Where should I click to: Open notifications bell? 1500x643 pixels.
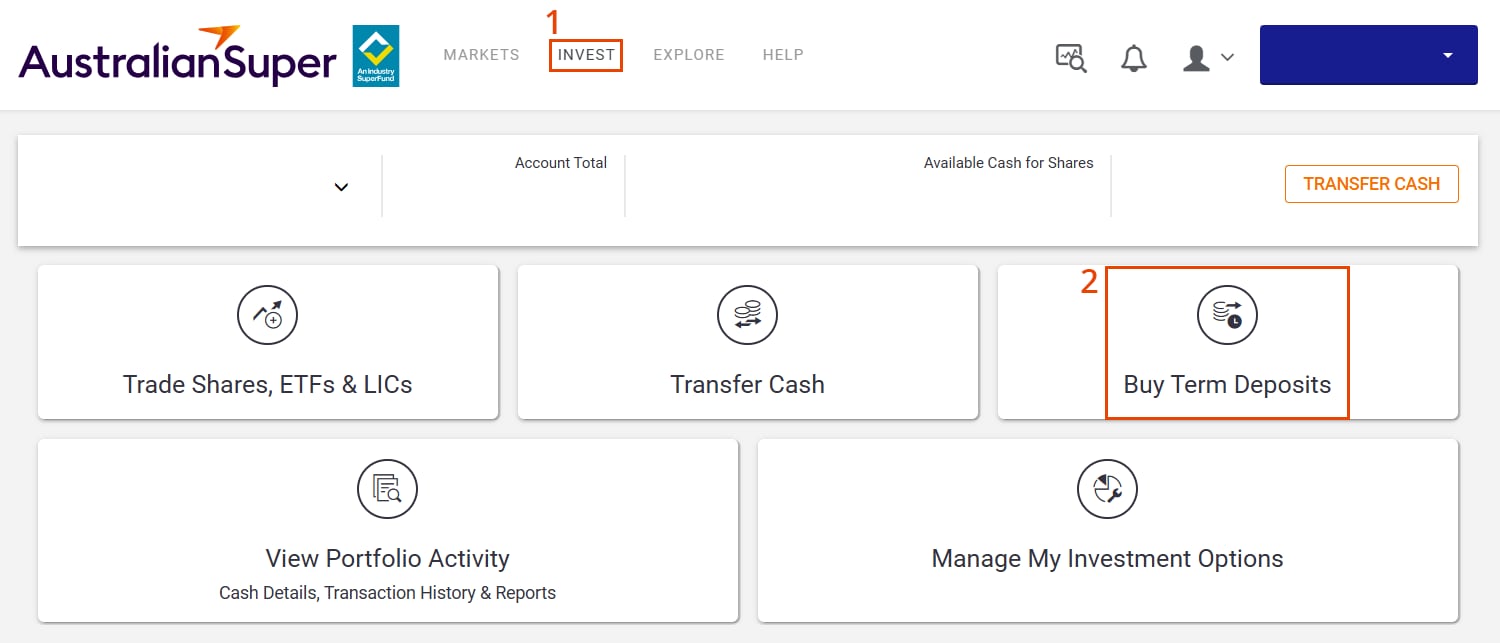pyautogui.click(x=1133, y=58)
